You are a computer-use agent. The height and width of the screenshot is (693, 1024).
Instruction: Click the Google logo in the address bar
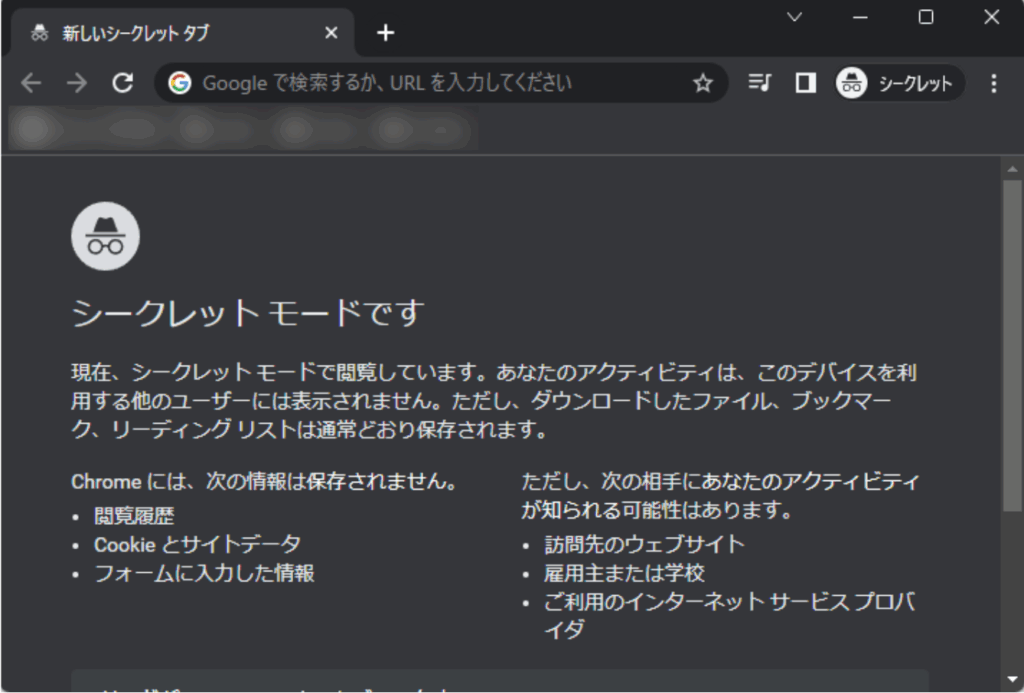[180, 83]
